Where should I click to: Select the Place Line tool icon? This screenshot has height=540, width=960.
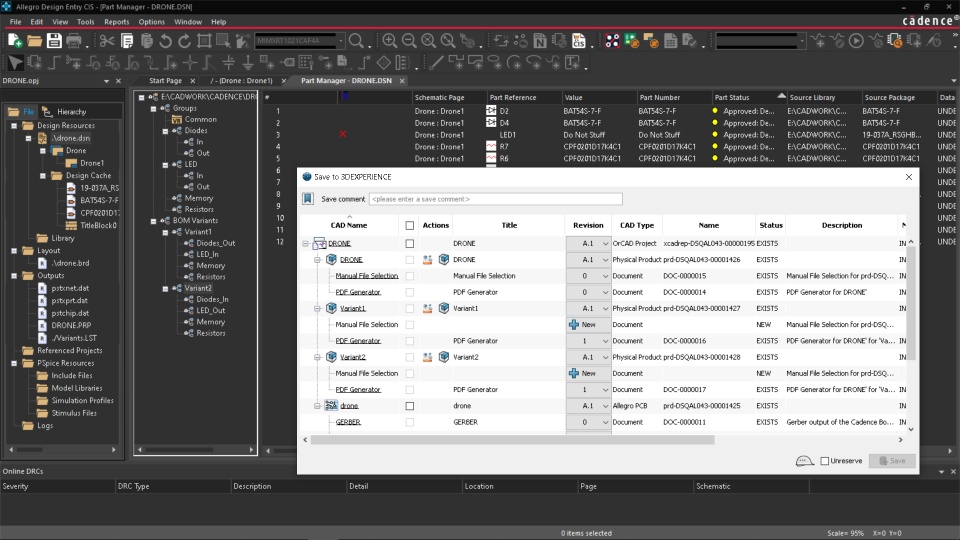click(436, 62)
